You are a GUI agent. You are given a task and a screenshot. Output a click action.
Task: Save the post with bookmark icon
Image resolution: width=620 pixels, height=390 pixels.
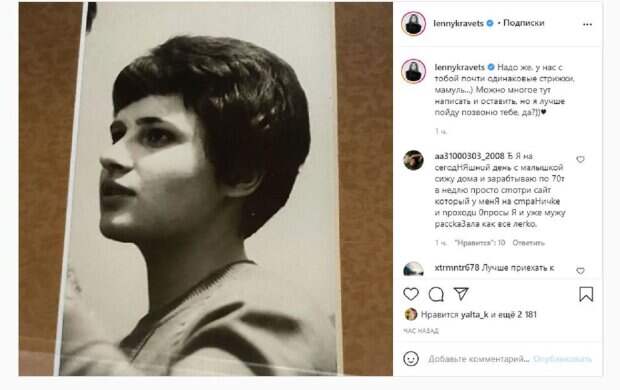[586, 294]
